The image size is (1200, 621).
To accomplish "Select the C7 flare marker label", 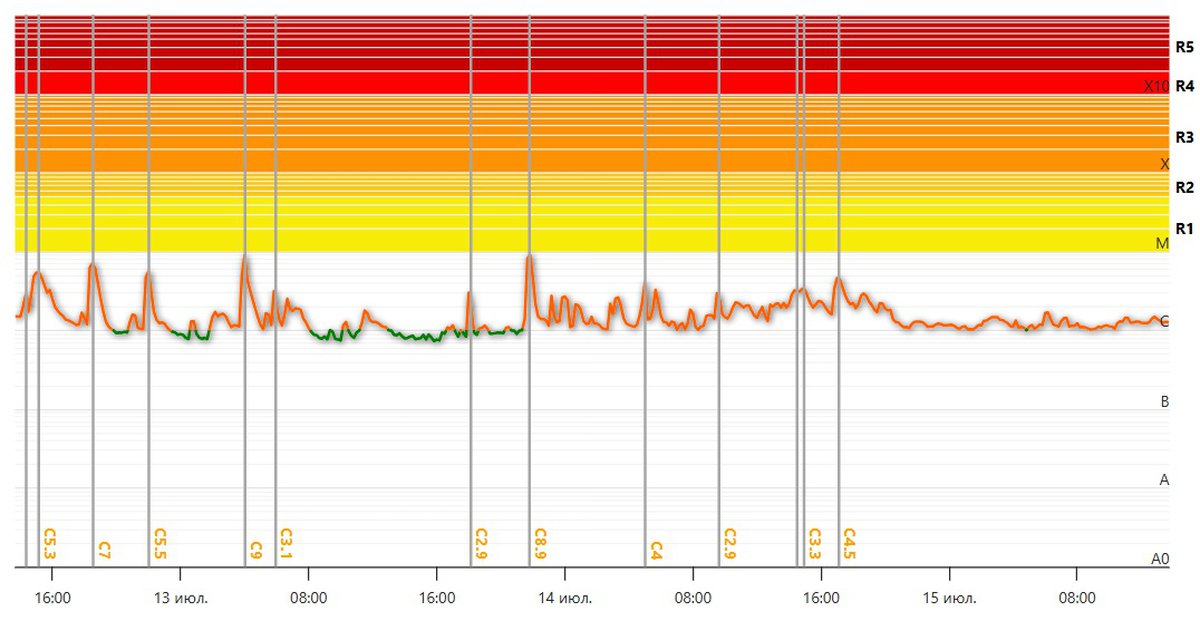I will [x=104, y=549].
